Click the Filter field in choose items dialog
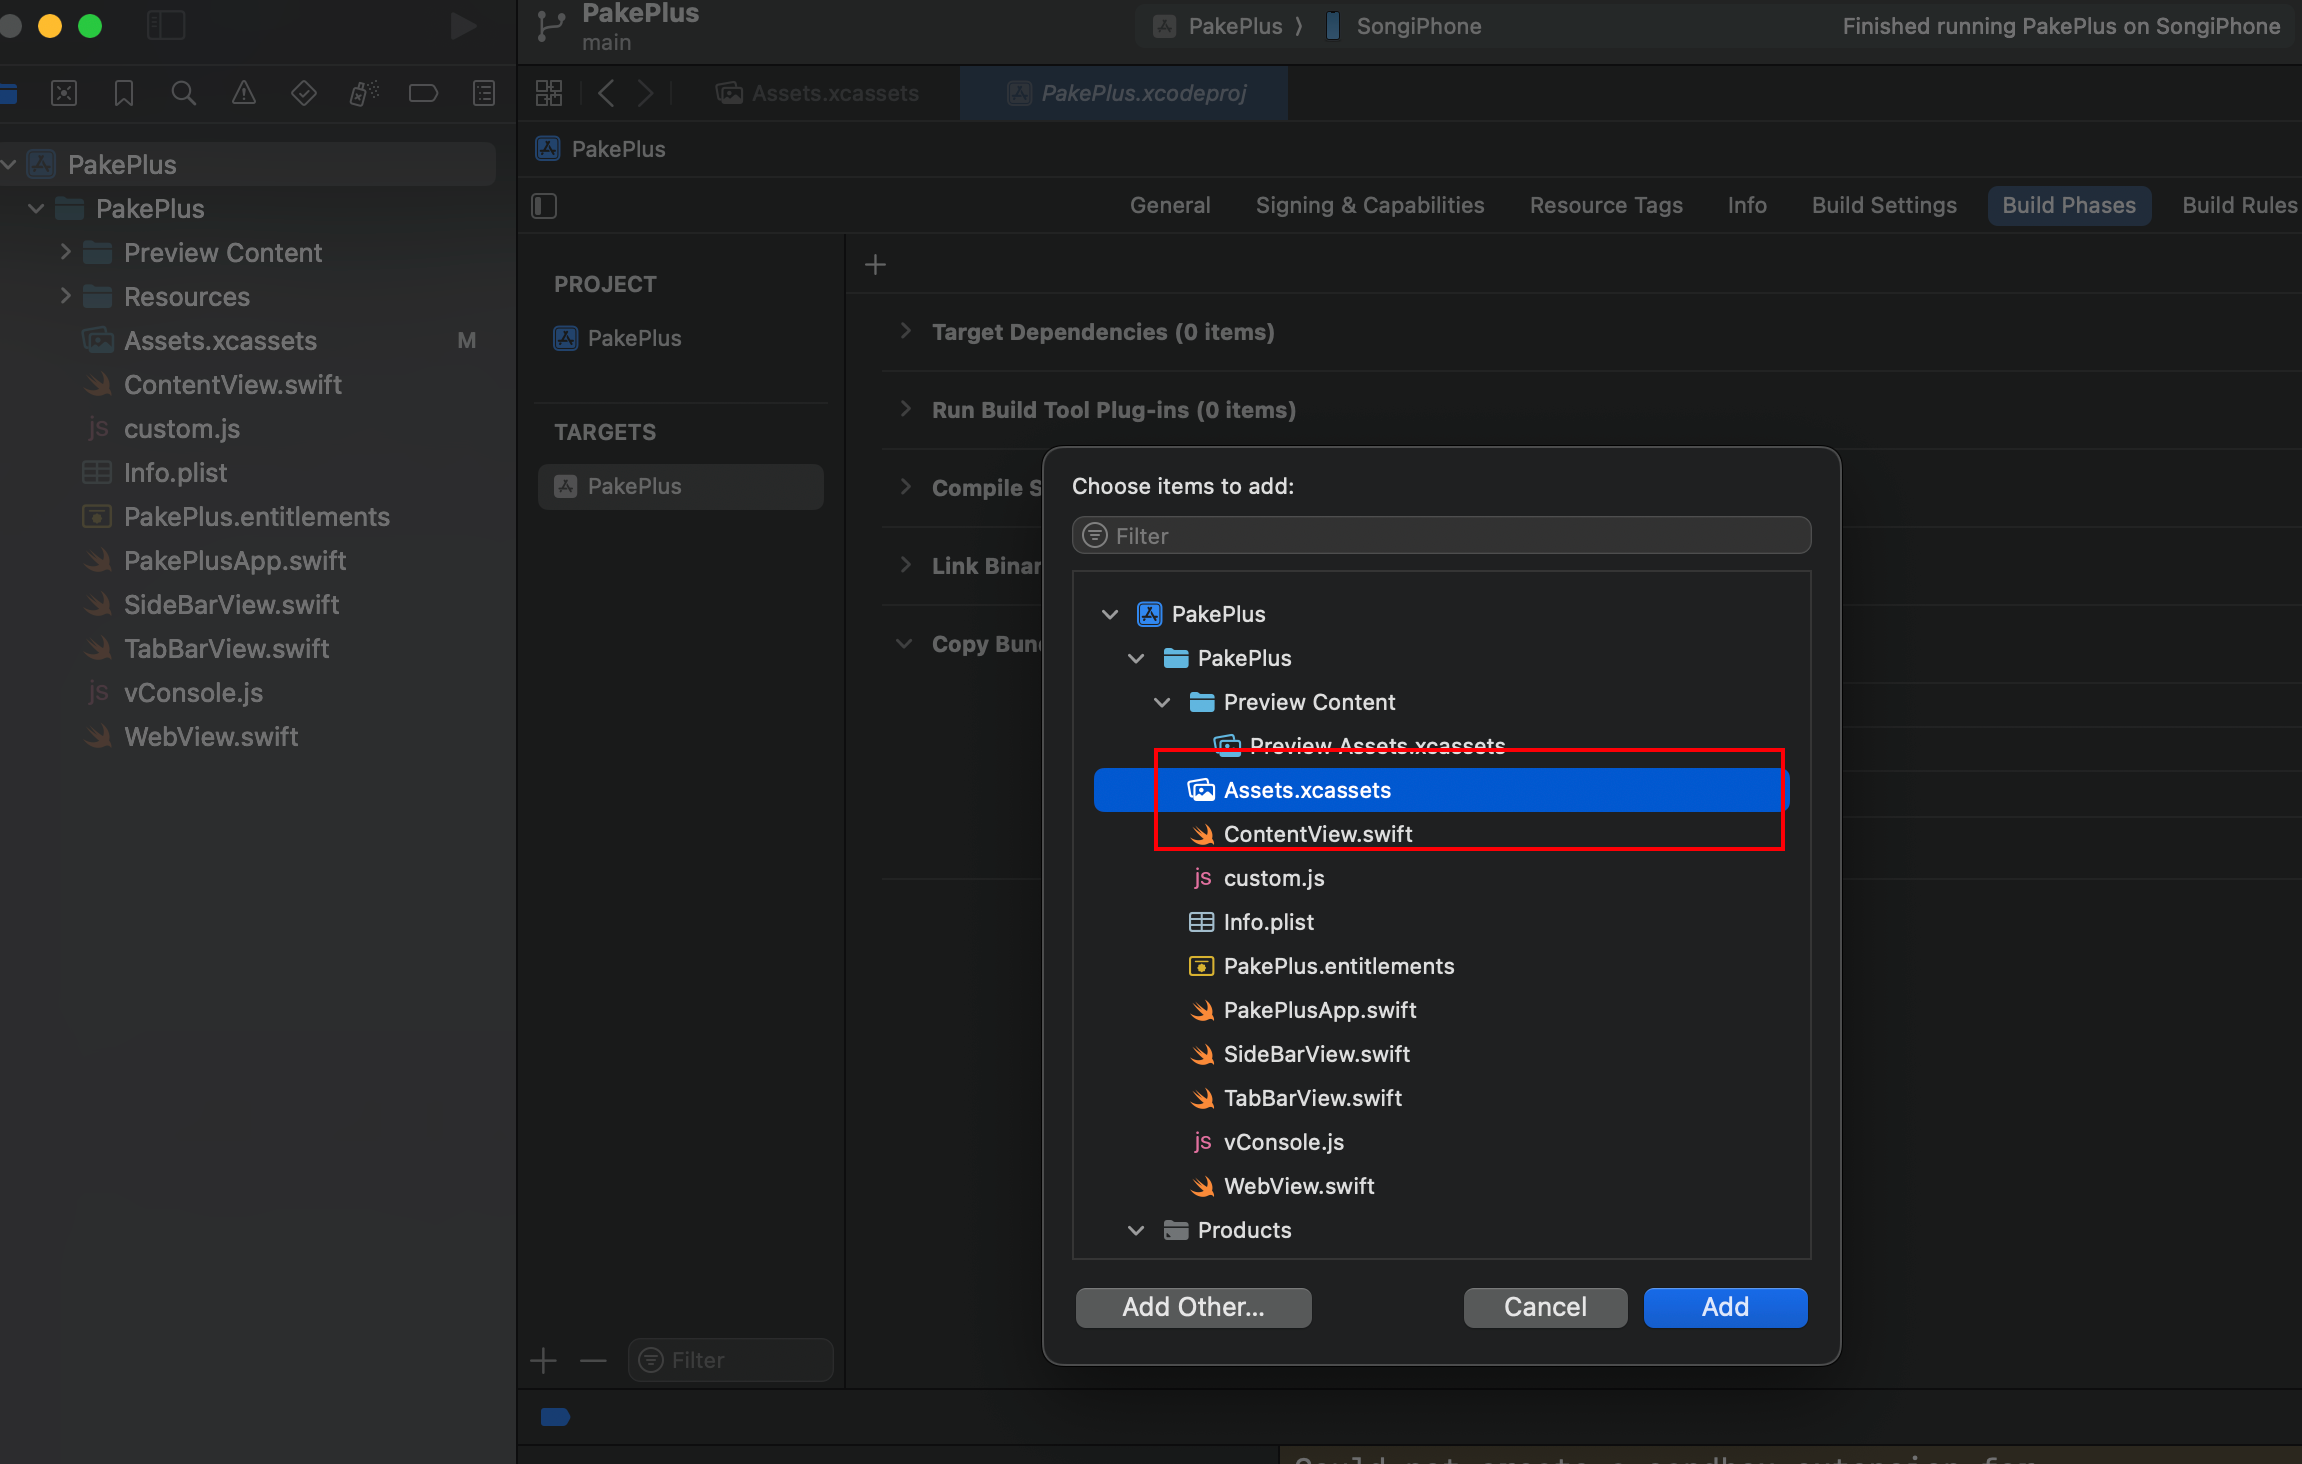 1441,536
